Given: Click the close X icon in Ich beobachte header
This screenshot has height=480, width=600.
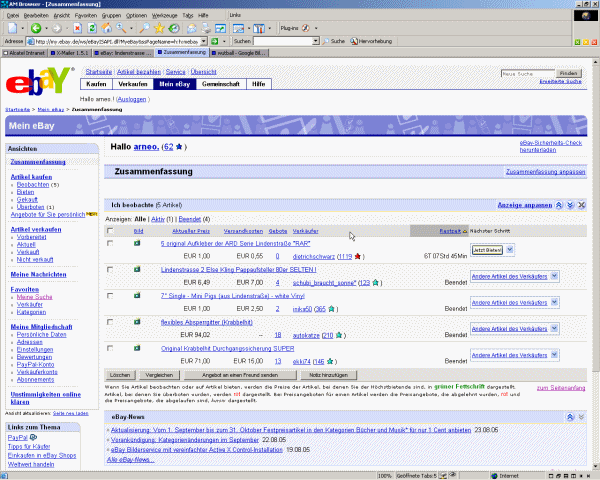Looking at the screenshot, I should [x=580, y=204].
